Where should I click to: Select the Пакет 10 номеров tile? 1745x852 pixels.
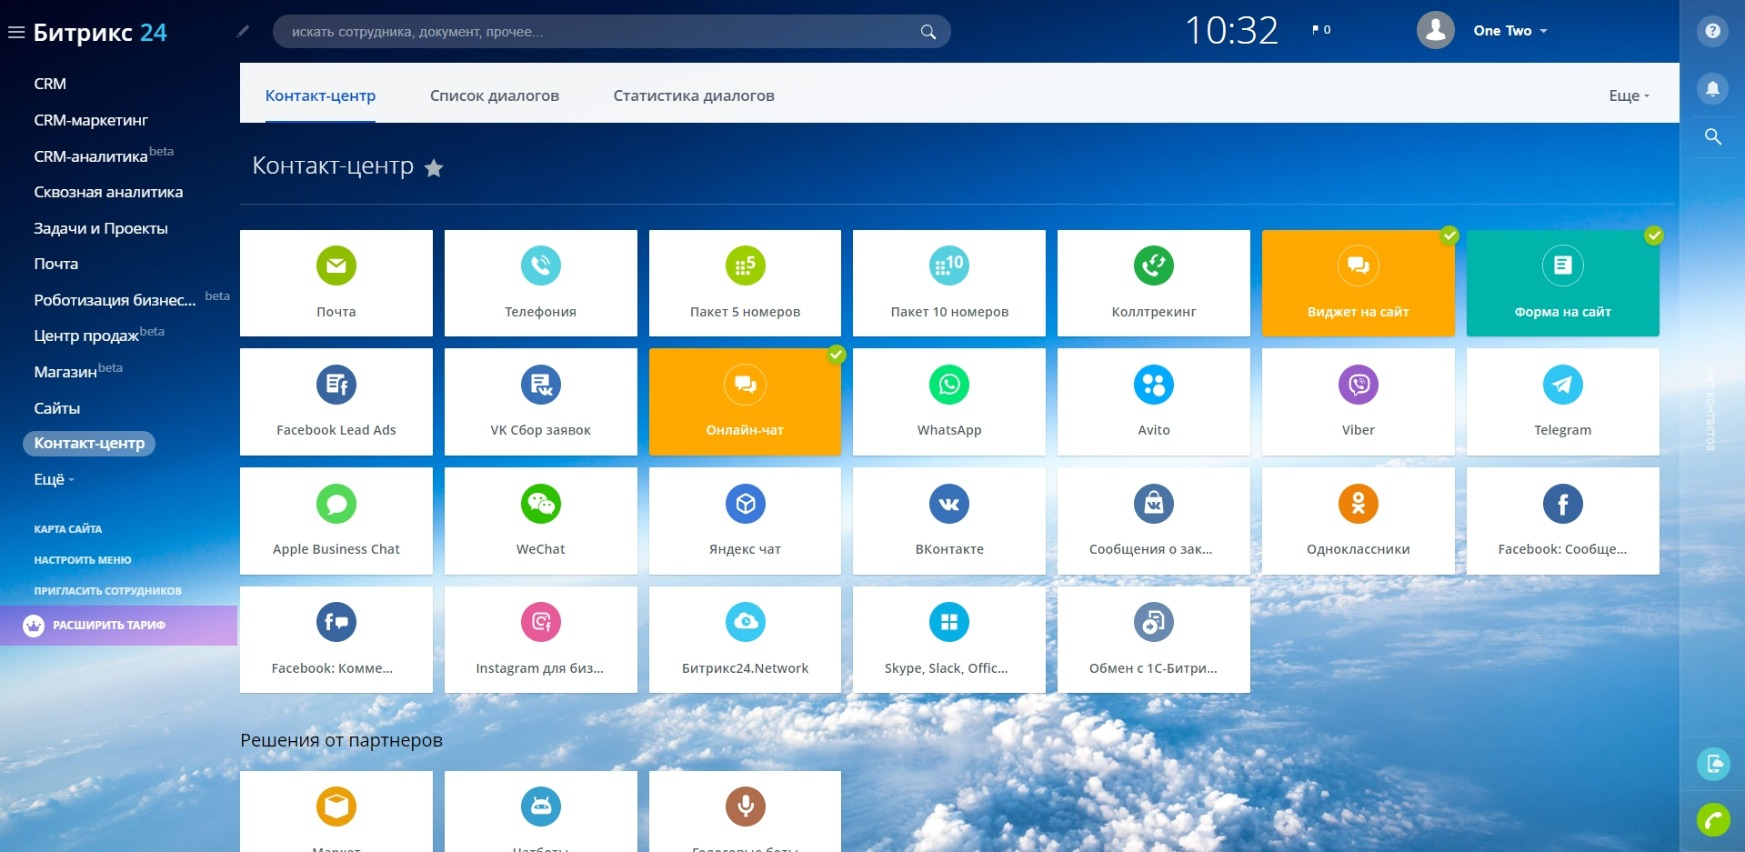(949, 283)
